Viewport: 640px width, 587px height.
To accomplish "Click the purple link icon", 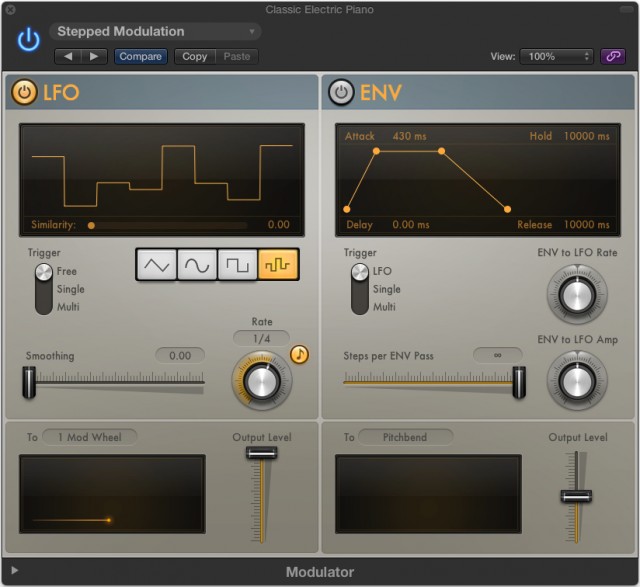I will pyautogui.click(x=610, y=57).
